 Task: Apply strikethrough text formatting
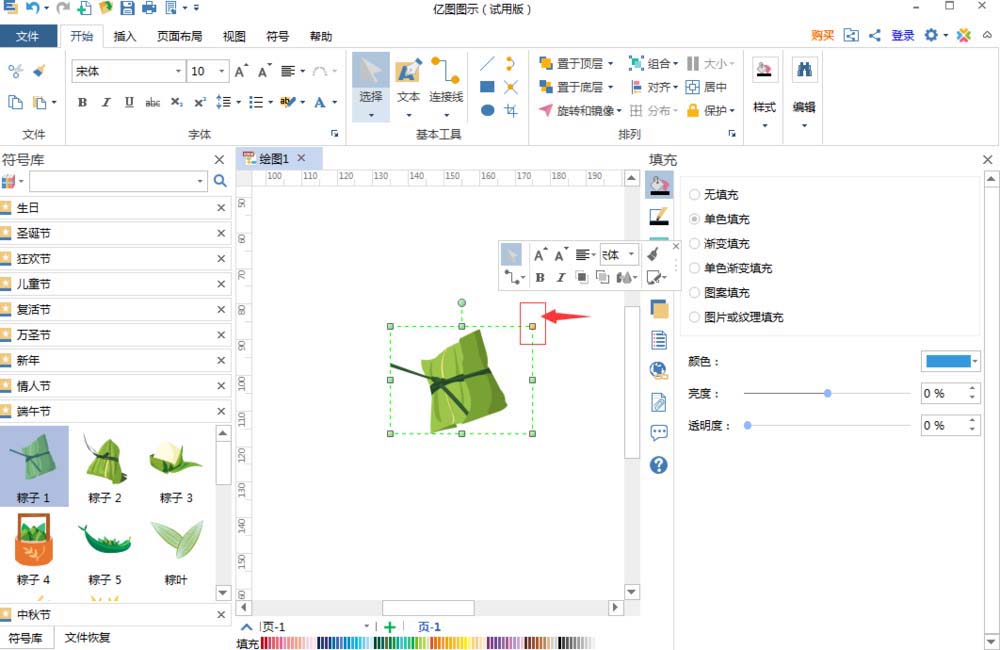152,102
